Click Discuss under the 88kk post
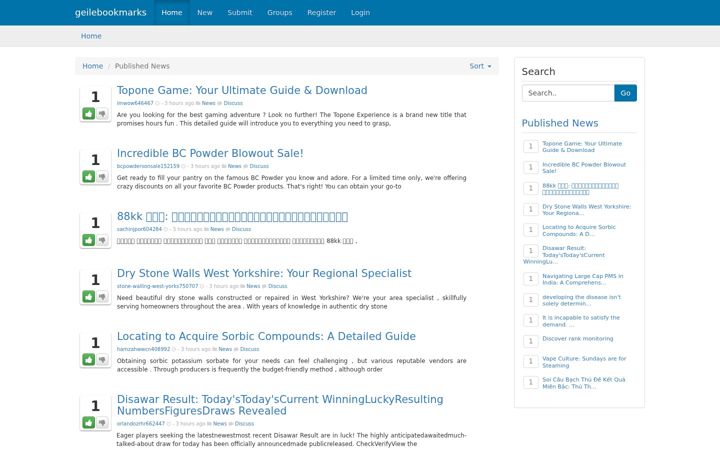The image size is (720, 450). tap(242, 229)
